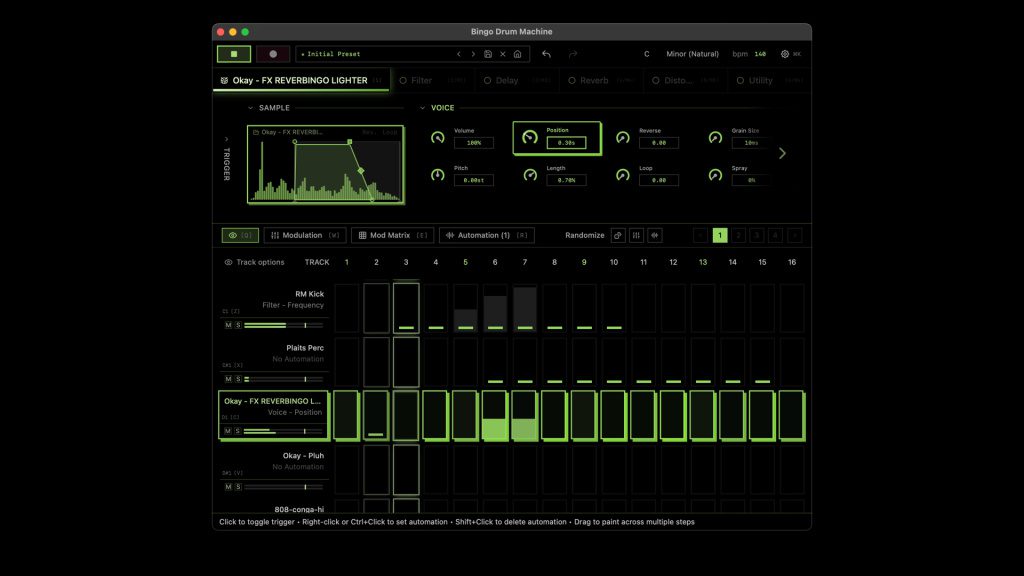Enable the Filter effect power toggle
This screenshot has width=1024, height=576.
coord(404,80)
